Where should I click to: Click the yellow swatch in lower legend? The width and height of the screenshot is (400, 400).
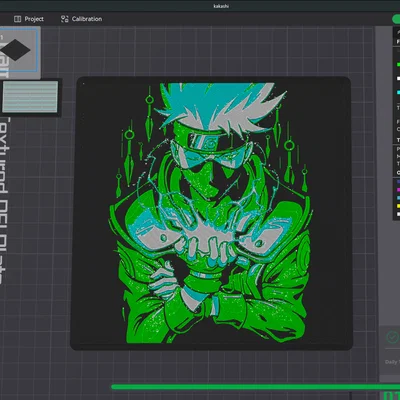(398, 206)
